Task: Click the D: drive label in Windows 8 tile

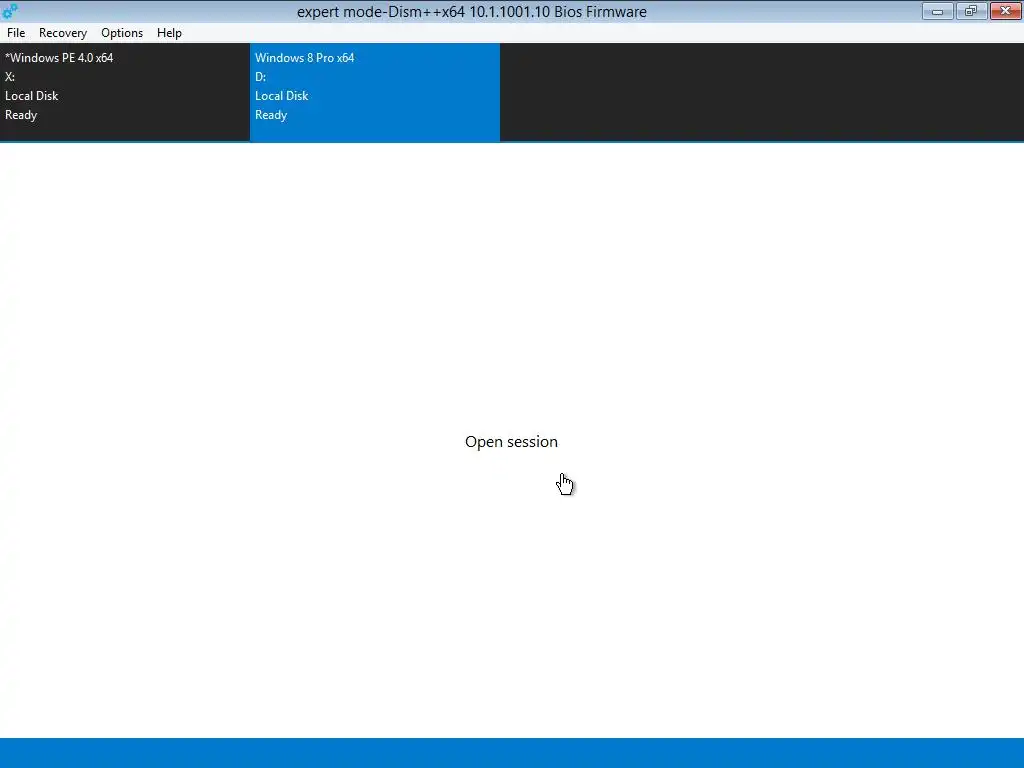Action: click(261, 77)
